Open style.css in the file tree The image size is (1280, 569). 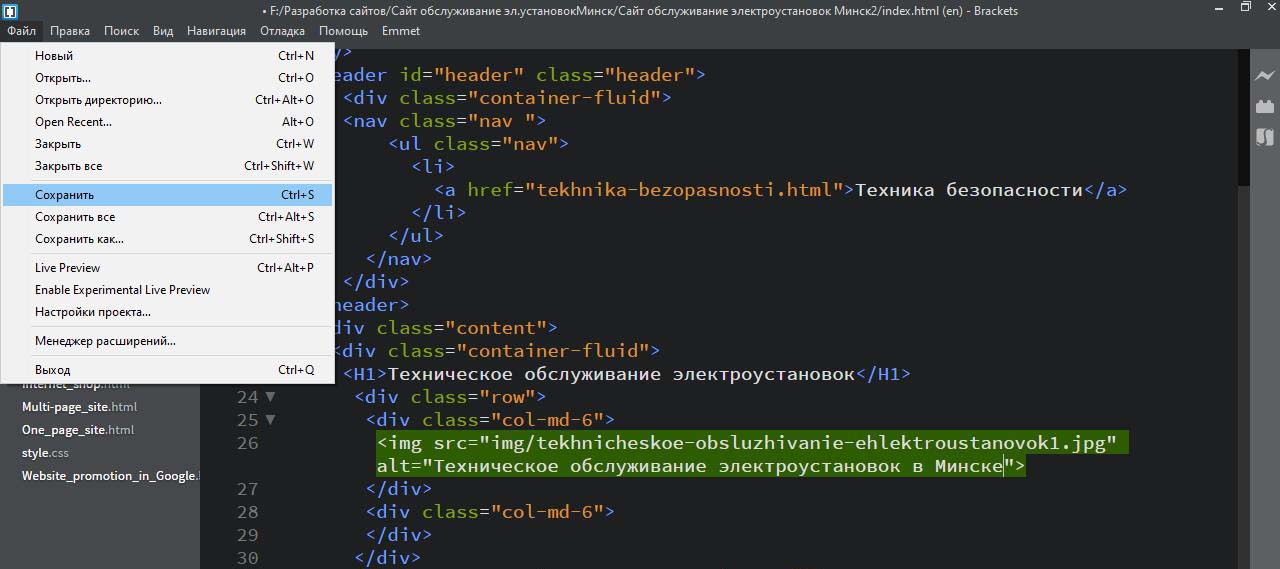(45, 453)
